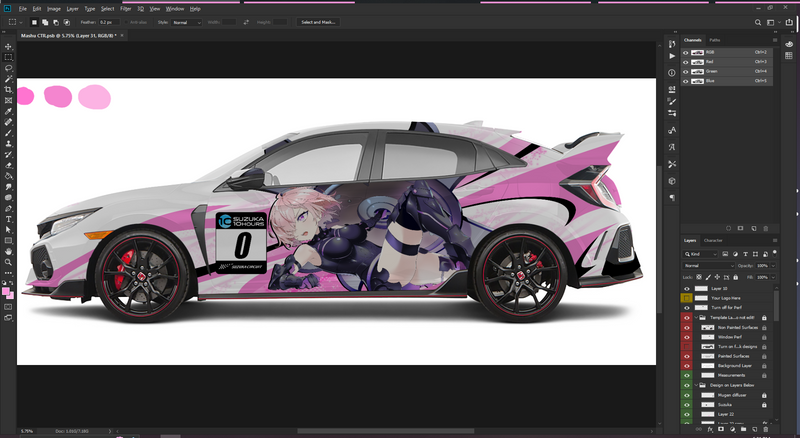Open the layer blend mode dropdown
800x438 pixels.
point(703,265)
